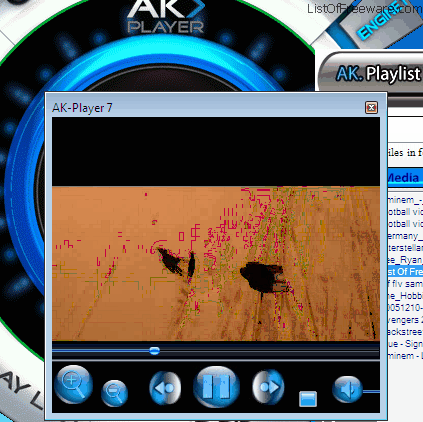
Task: Click the Media column header in playlist
Action: coord(405,177)
